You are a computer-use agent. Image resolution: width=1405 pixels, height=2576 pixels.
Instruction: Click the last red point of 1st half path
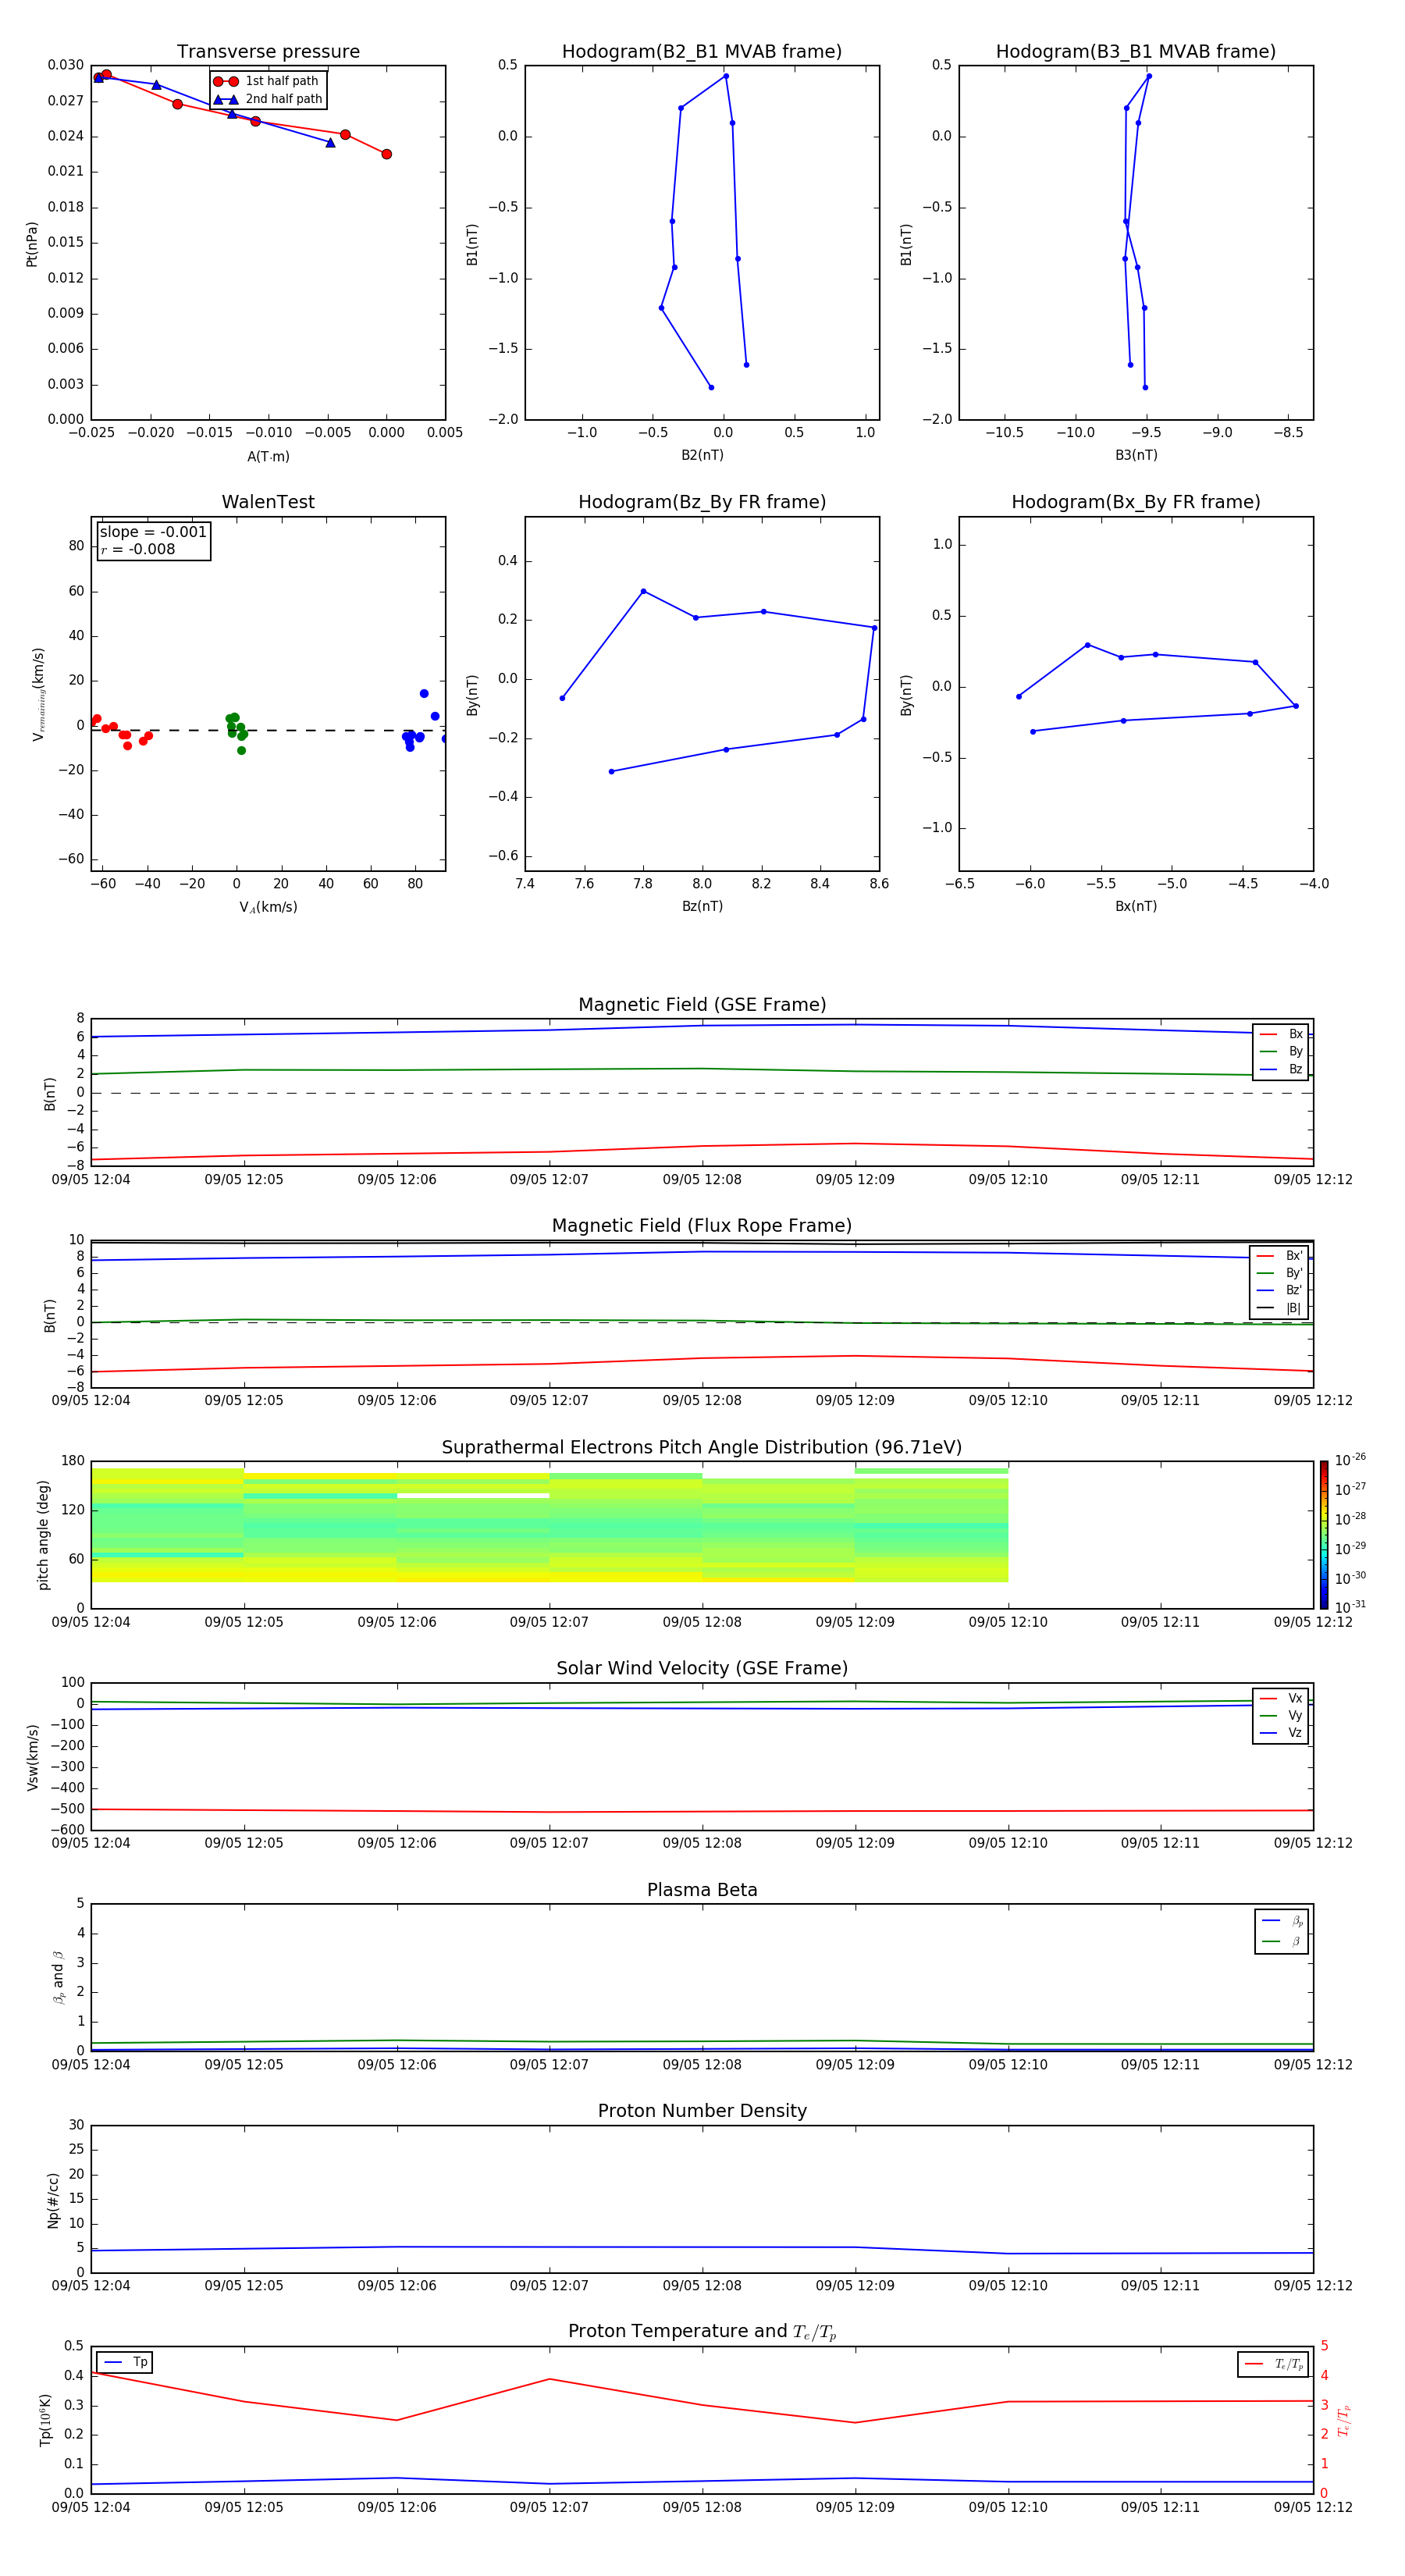coord(386,154)
